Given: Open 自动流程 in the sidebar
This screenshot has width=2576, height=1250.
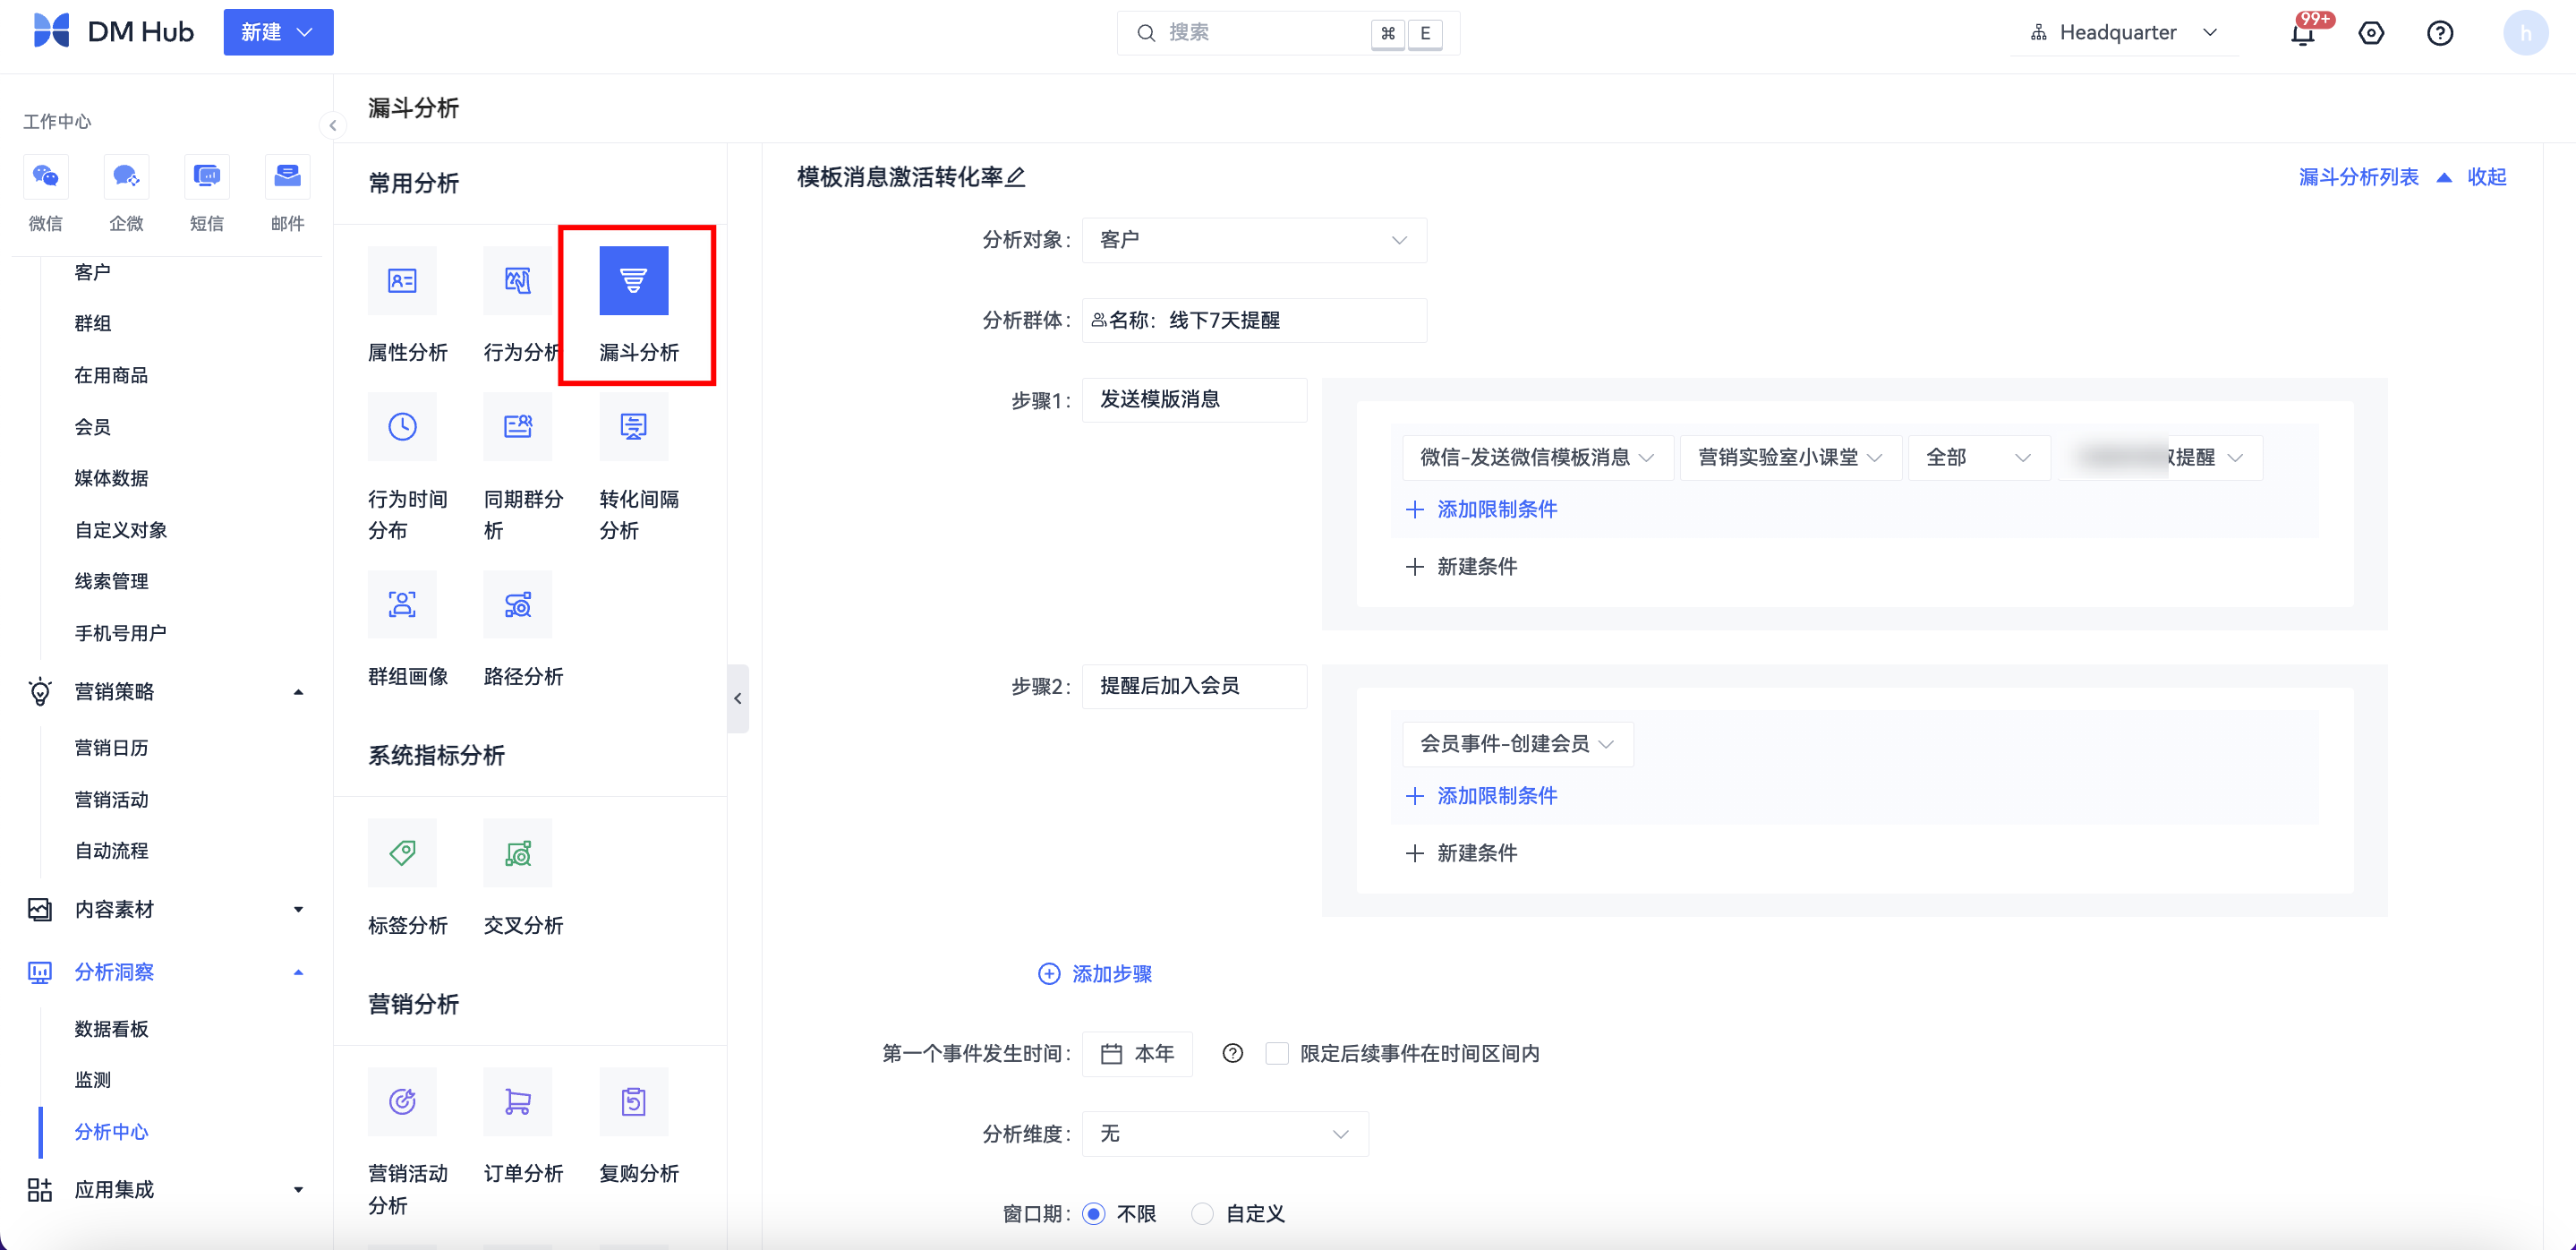Looking at the screenshot, I should coord(111,850).
